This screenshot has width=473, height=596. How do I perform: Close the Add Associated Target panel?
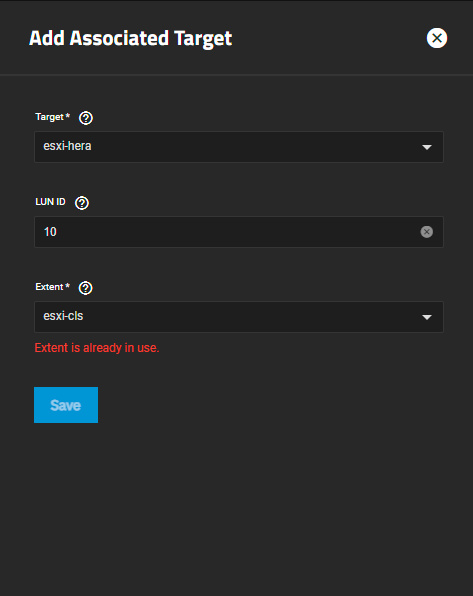437,38
